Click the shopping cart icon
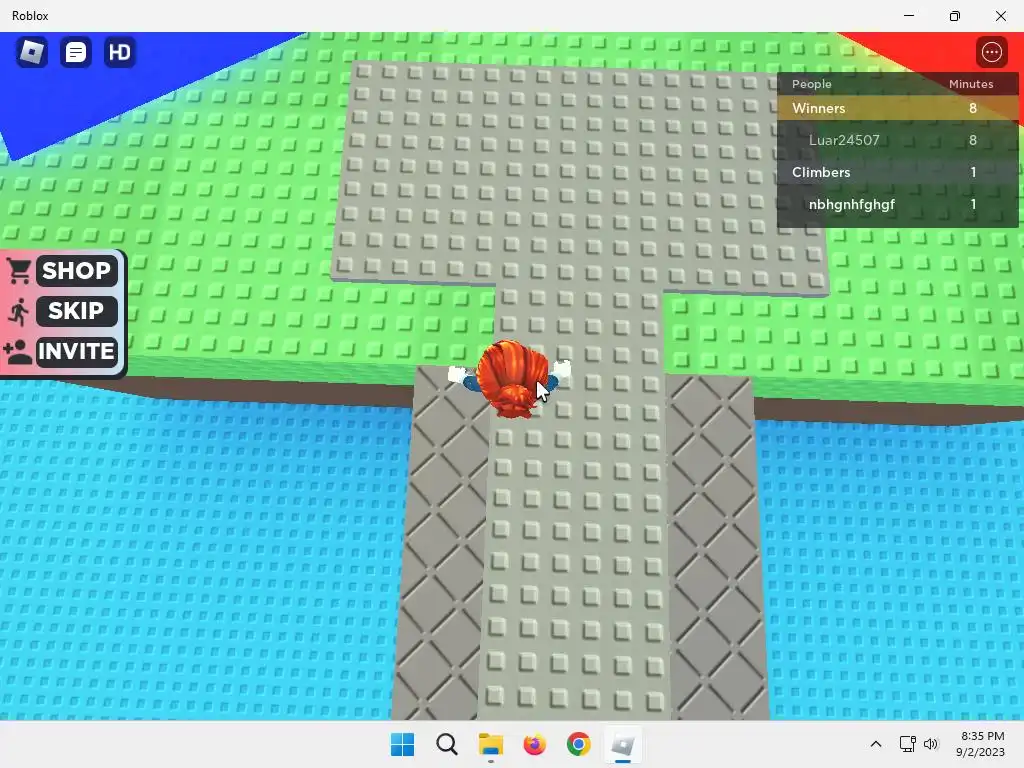This screenshot has height=768, width=1024. coord(19,270)
